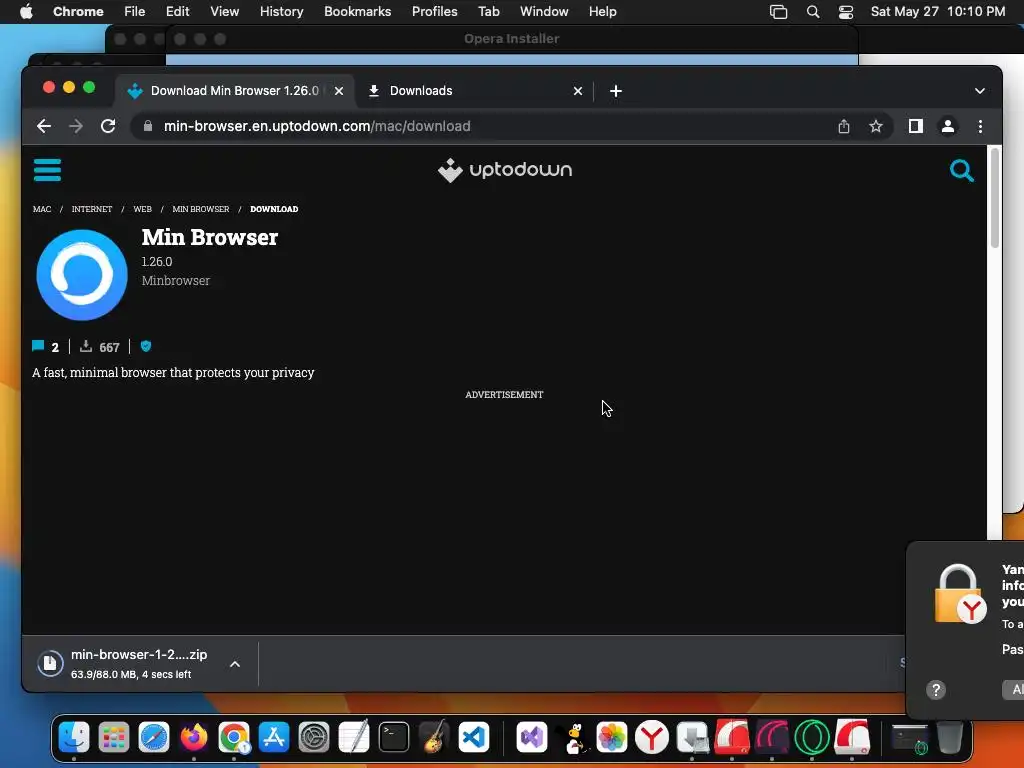Click the Spotlight search icon in menu bar
The width and height of the screenshot is (1024, 768).
[812, 12]
